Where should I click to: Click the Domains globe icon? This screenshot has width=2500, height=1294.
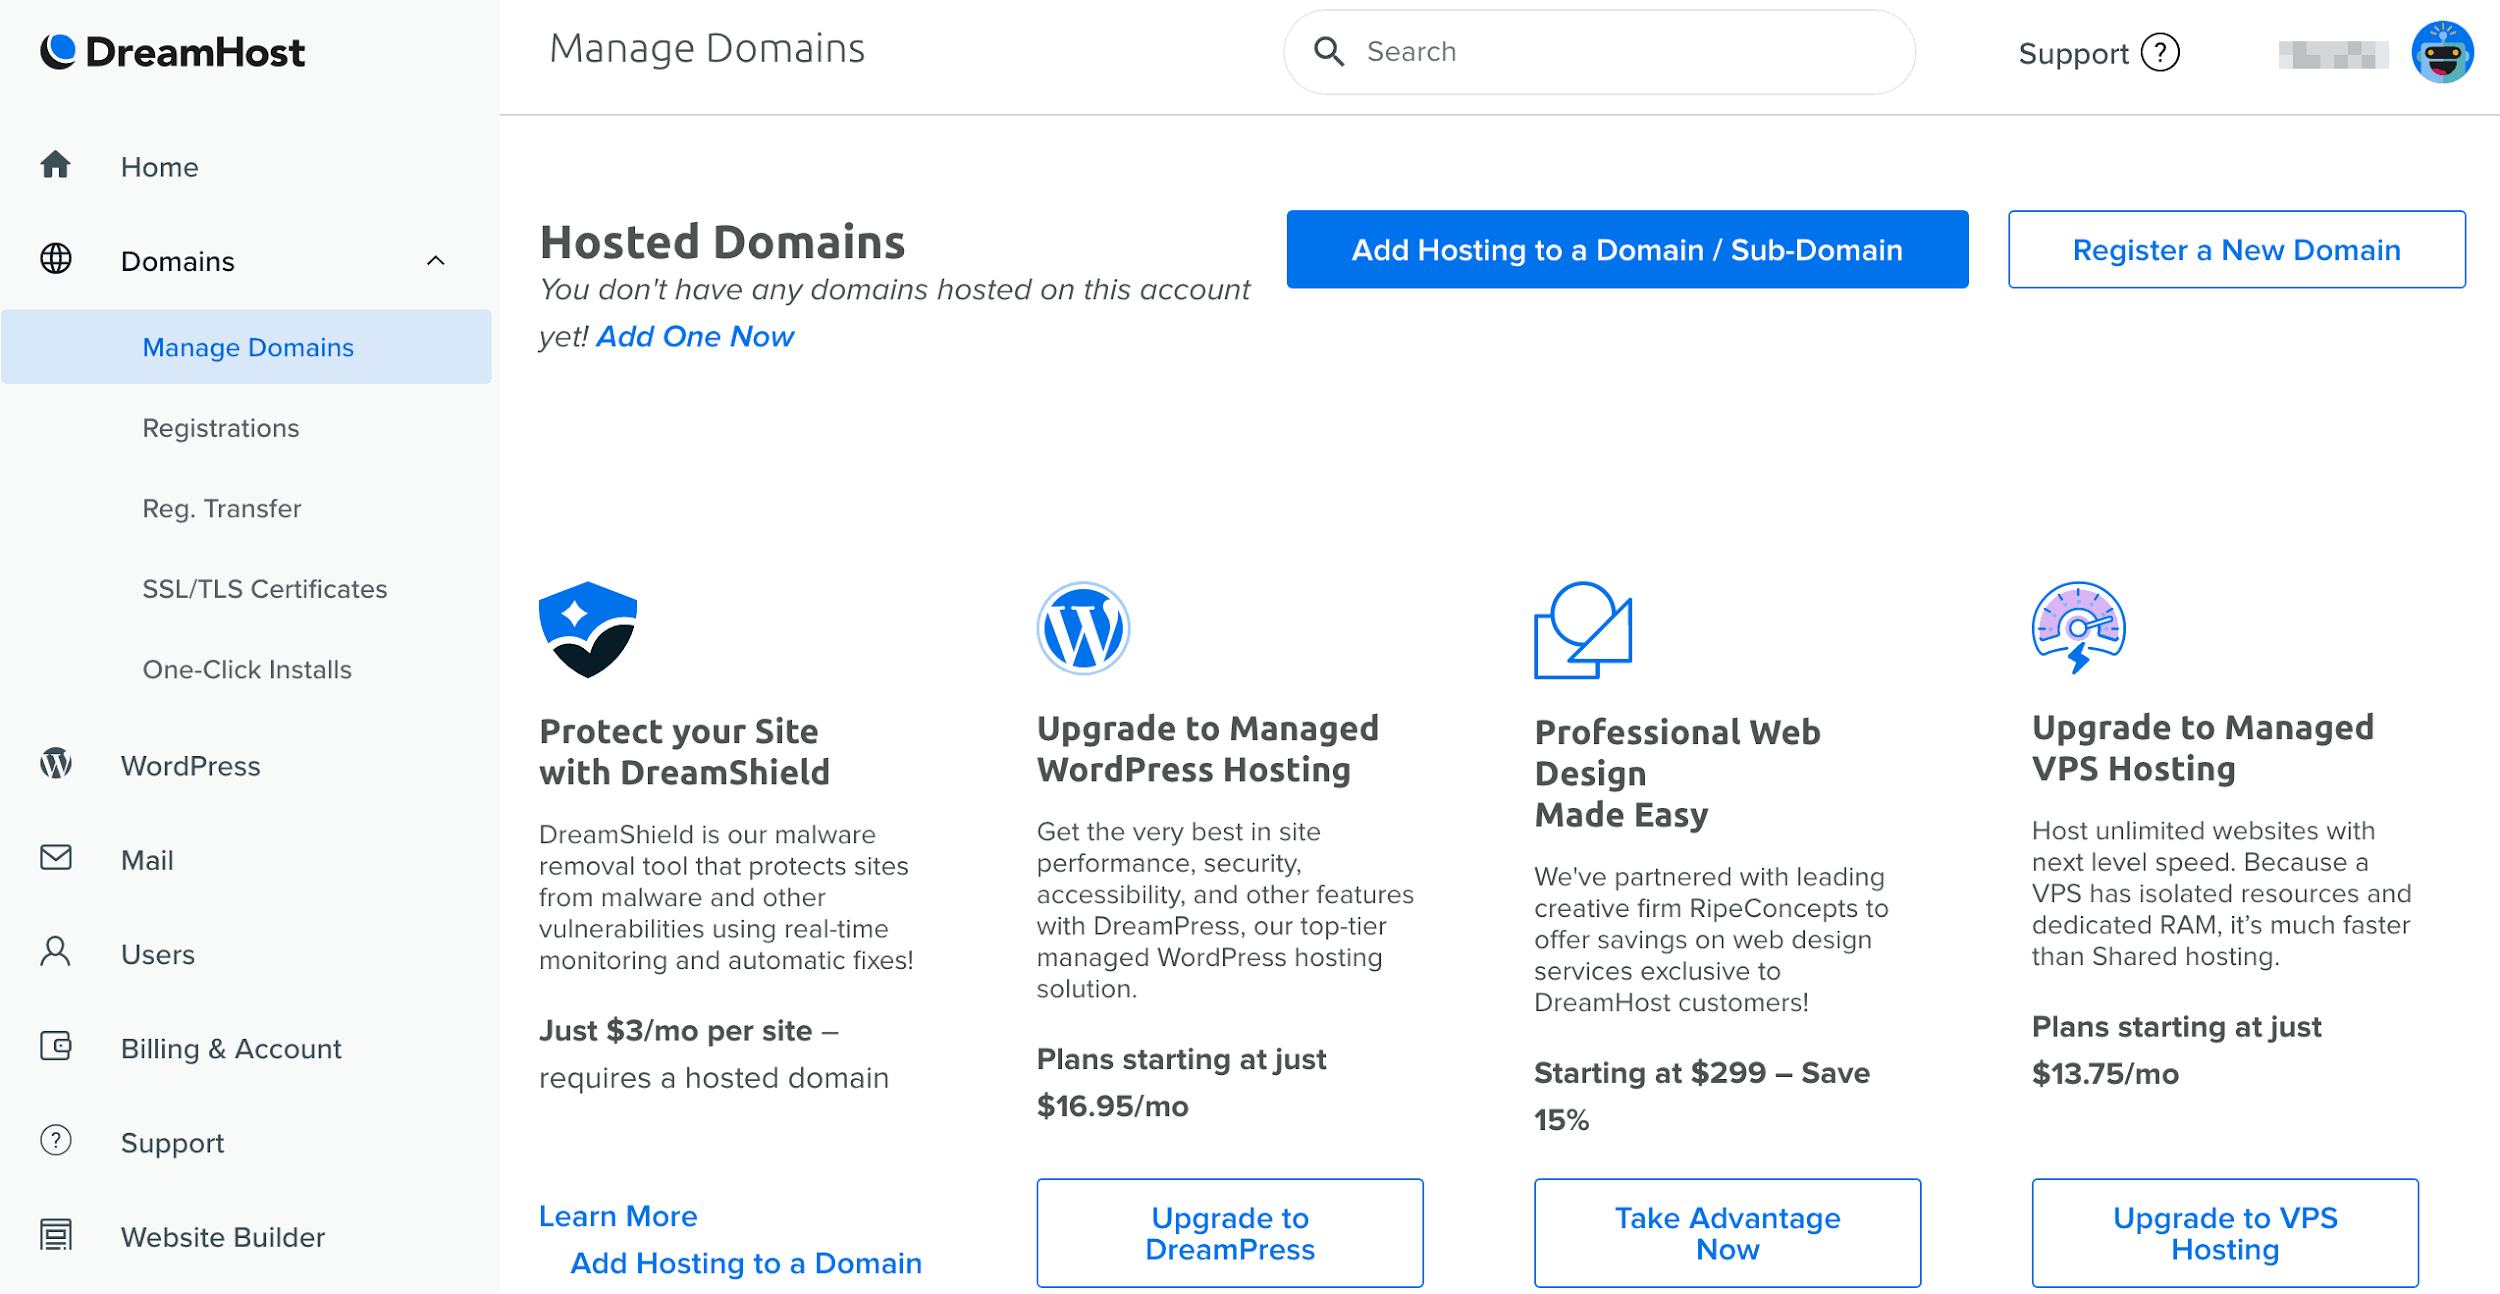56,259
